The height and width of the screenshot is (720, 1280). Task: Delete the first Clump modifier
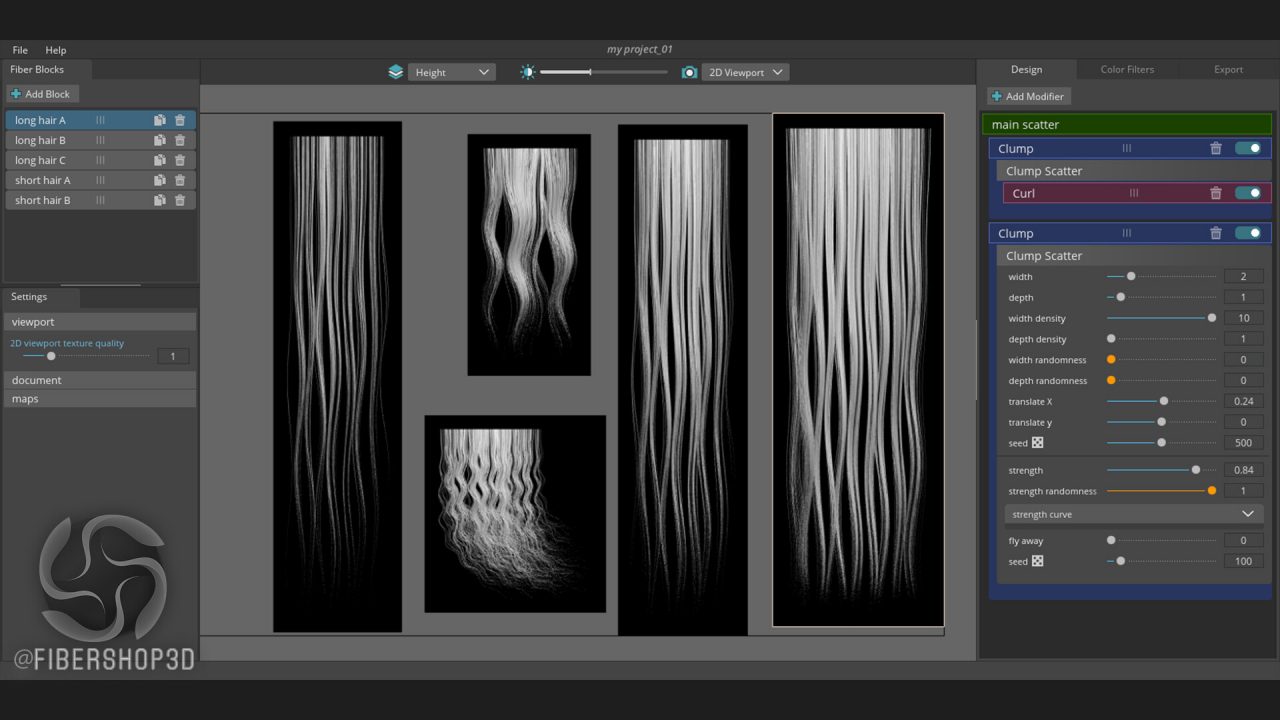click(1216, 148)
